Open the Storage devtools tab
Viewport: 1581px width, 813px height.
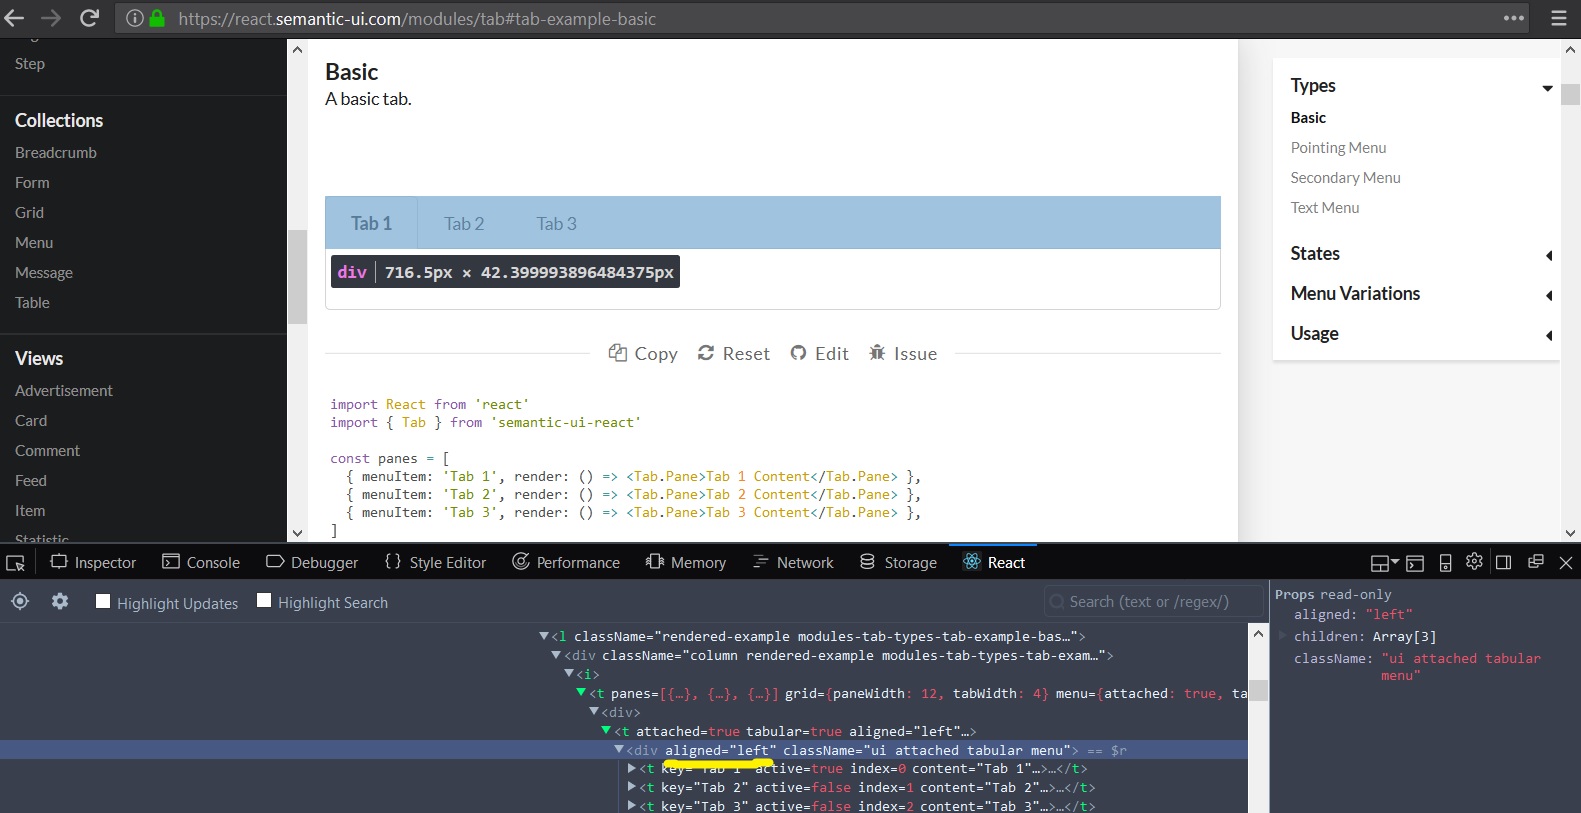898,563
